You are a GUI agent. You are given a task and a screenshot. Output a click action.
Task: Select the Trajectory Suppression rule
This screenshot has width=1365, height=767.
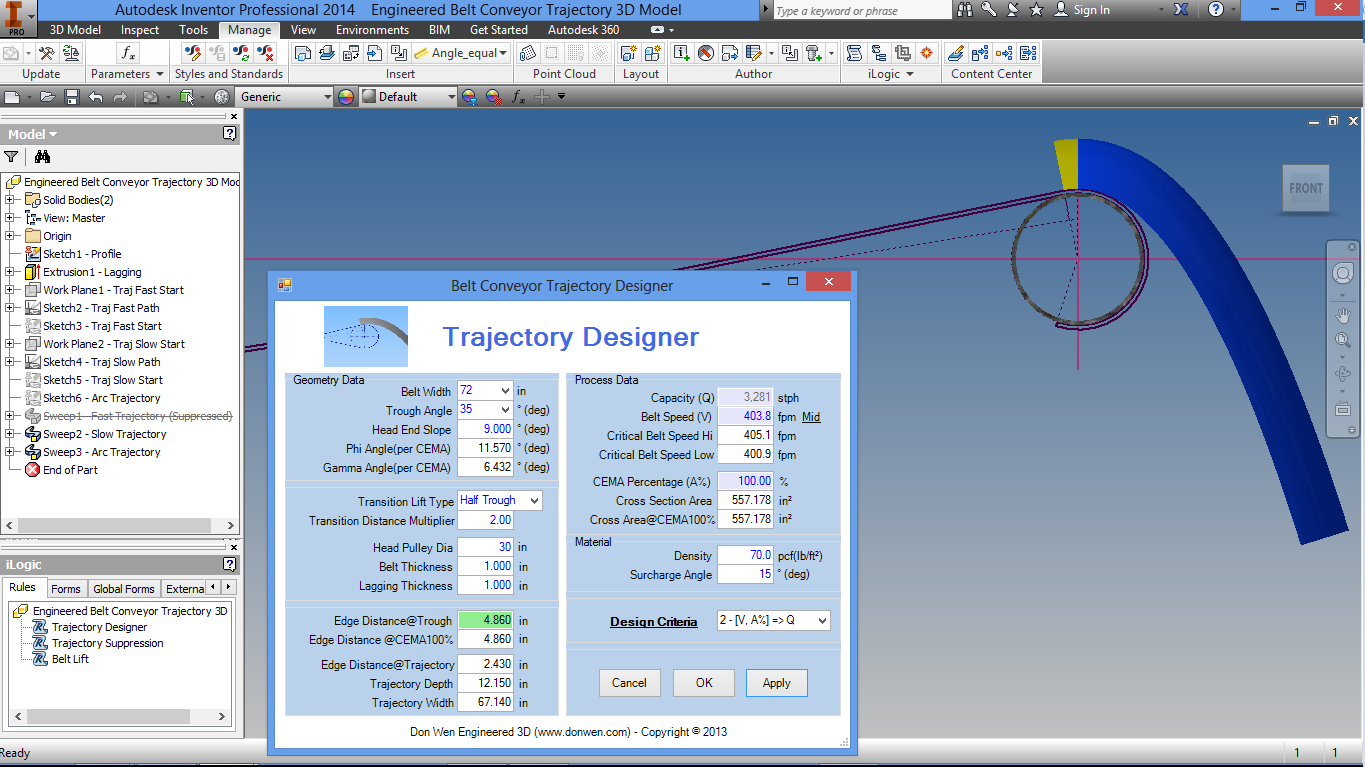coord(107,643)
